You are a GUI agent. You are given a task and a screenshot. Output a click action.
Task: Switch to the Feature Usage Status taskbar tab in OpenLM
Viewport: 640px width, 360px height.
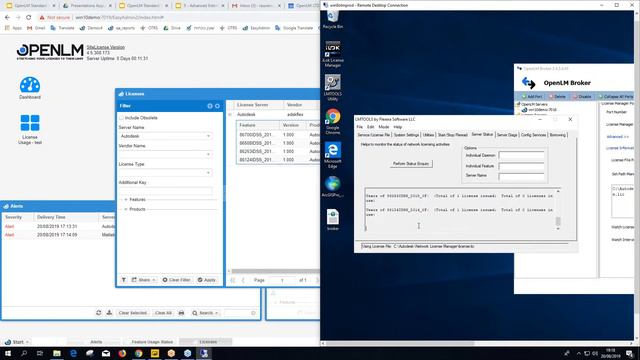(x=152, y=342)
